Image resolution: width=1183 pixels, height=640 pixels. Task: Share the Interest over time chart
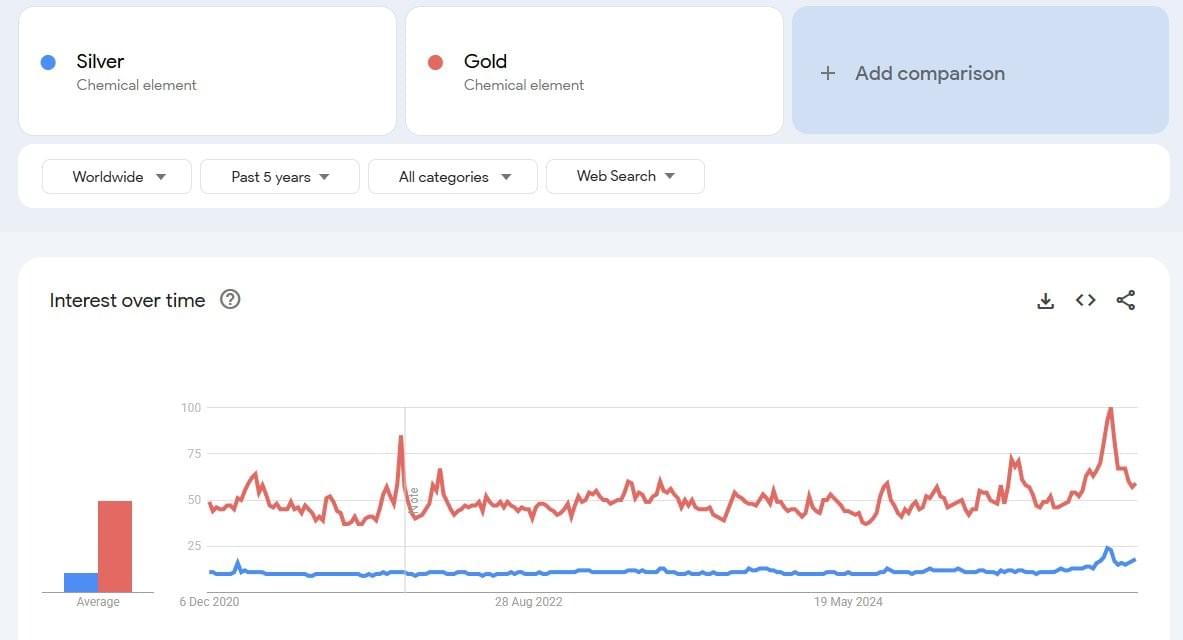click(x=1125, y=300)
